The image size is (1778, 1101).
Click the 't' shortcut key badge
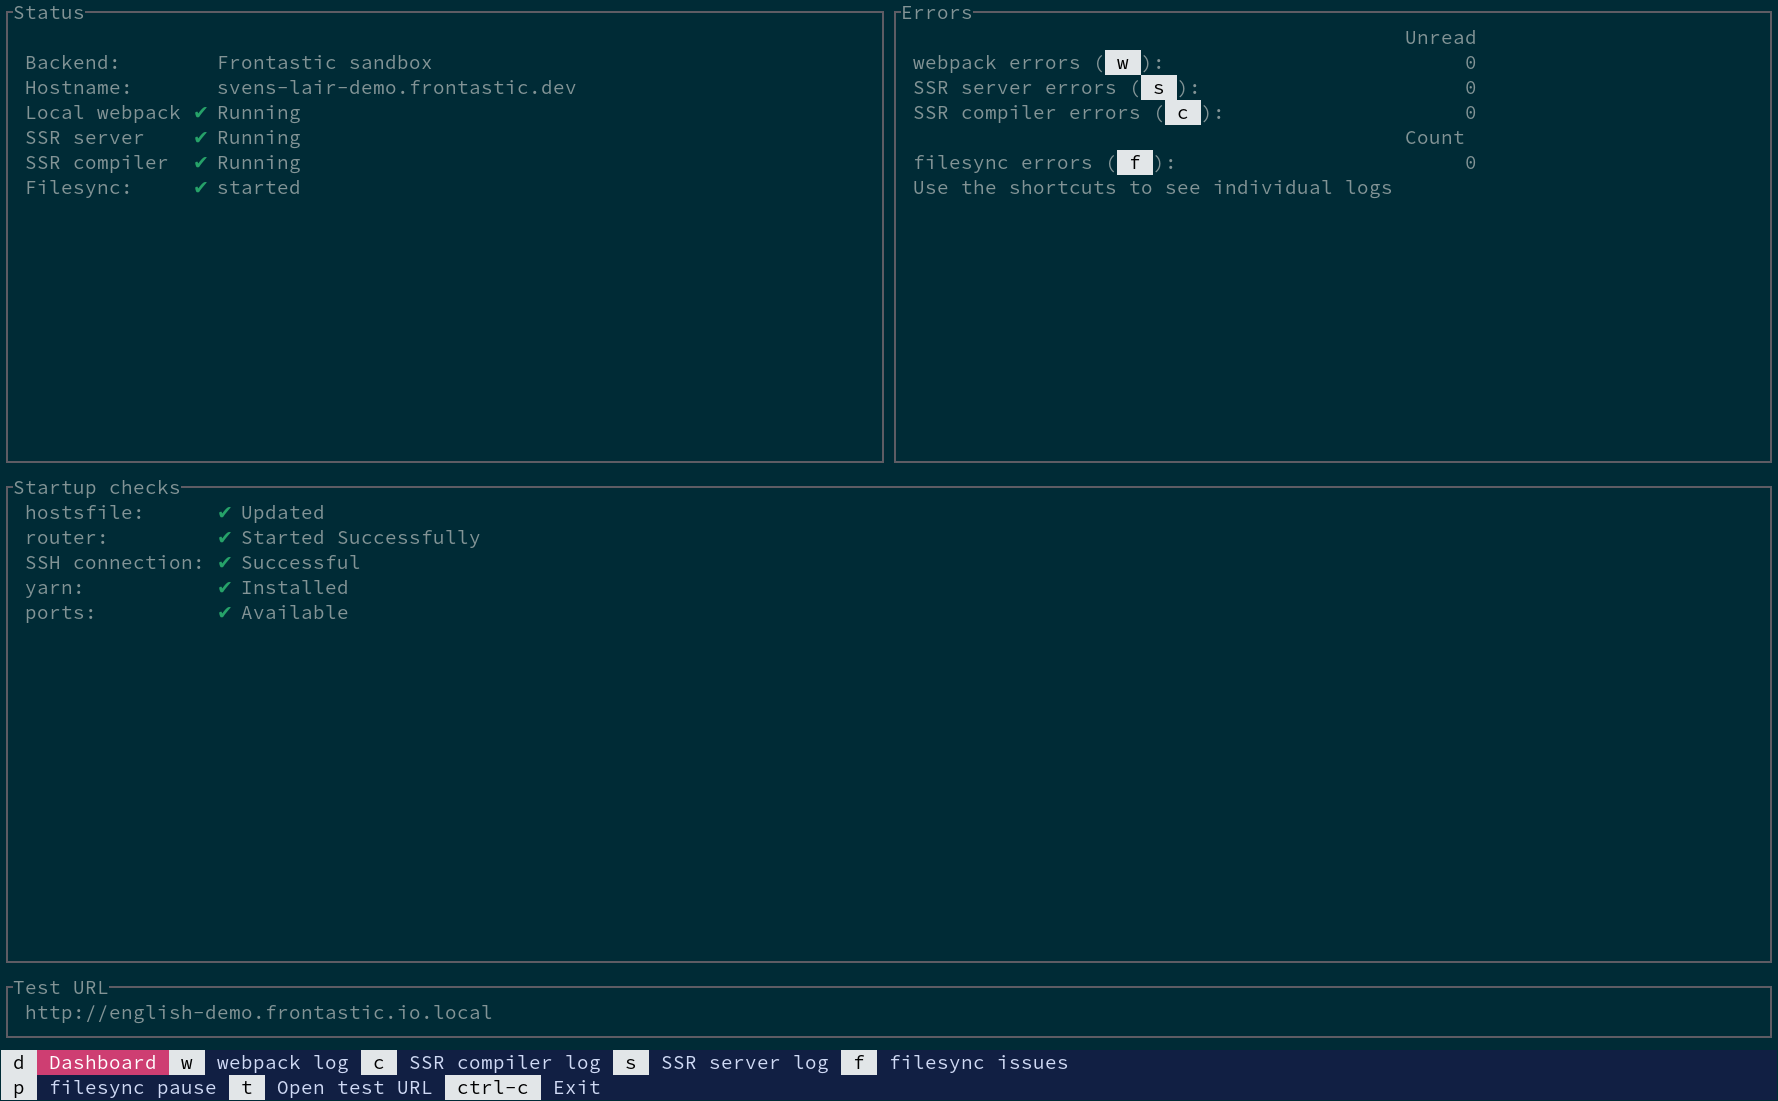pyautogui.click(x=247, y=1087)
